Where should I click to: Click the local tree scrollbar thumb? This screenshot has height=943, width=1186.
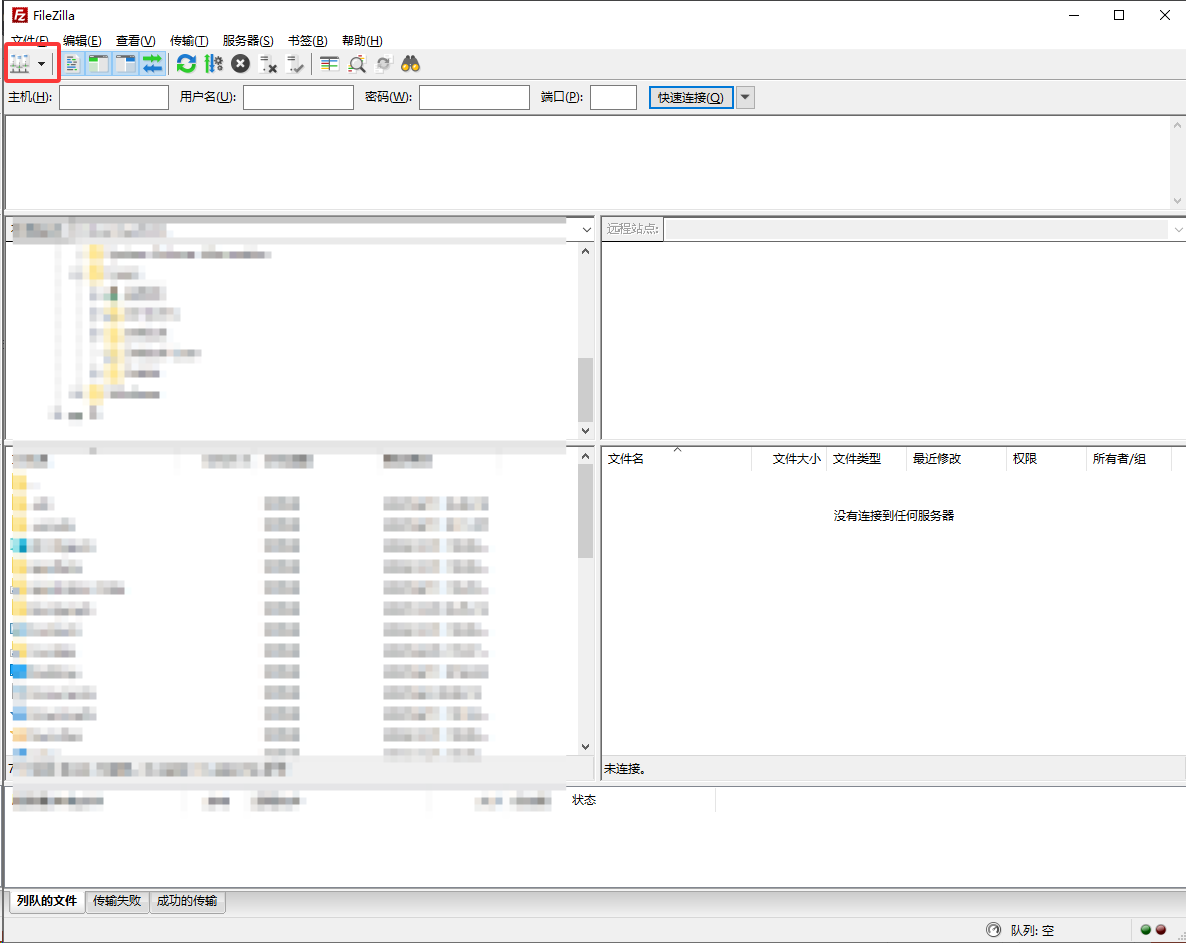[585, 389]
